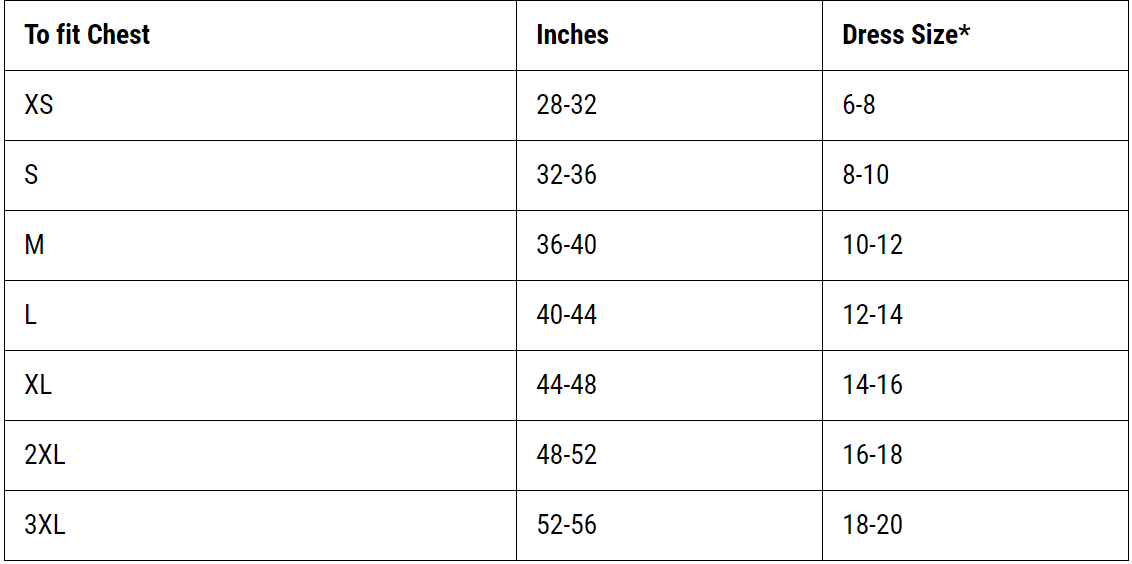The height and width of the screenshot is (564, 1132).
Task: Select the 10-12 dress size cell
Action: (872, 245)
